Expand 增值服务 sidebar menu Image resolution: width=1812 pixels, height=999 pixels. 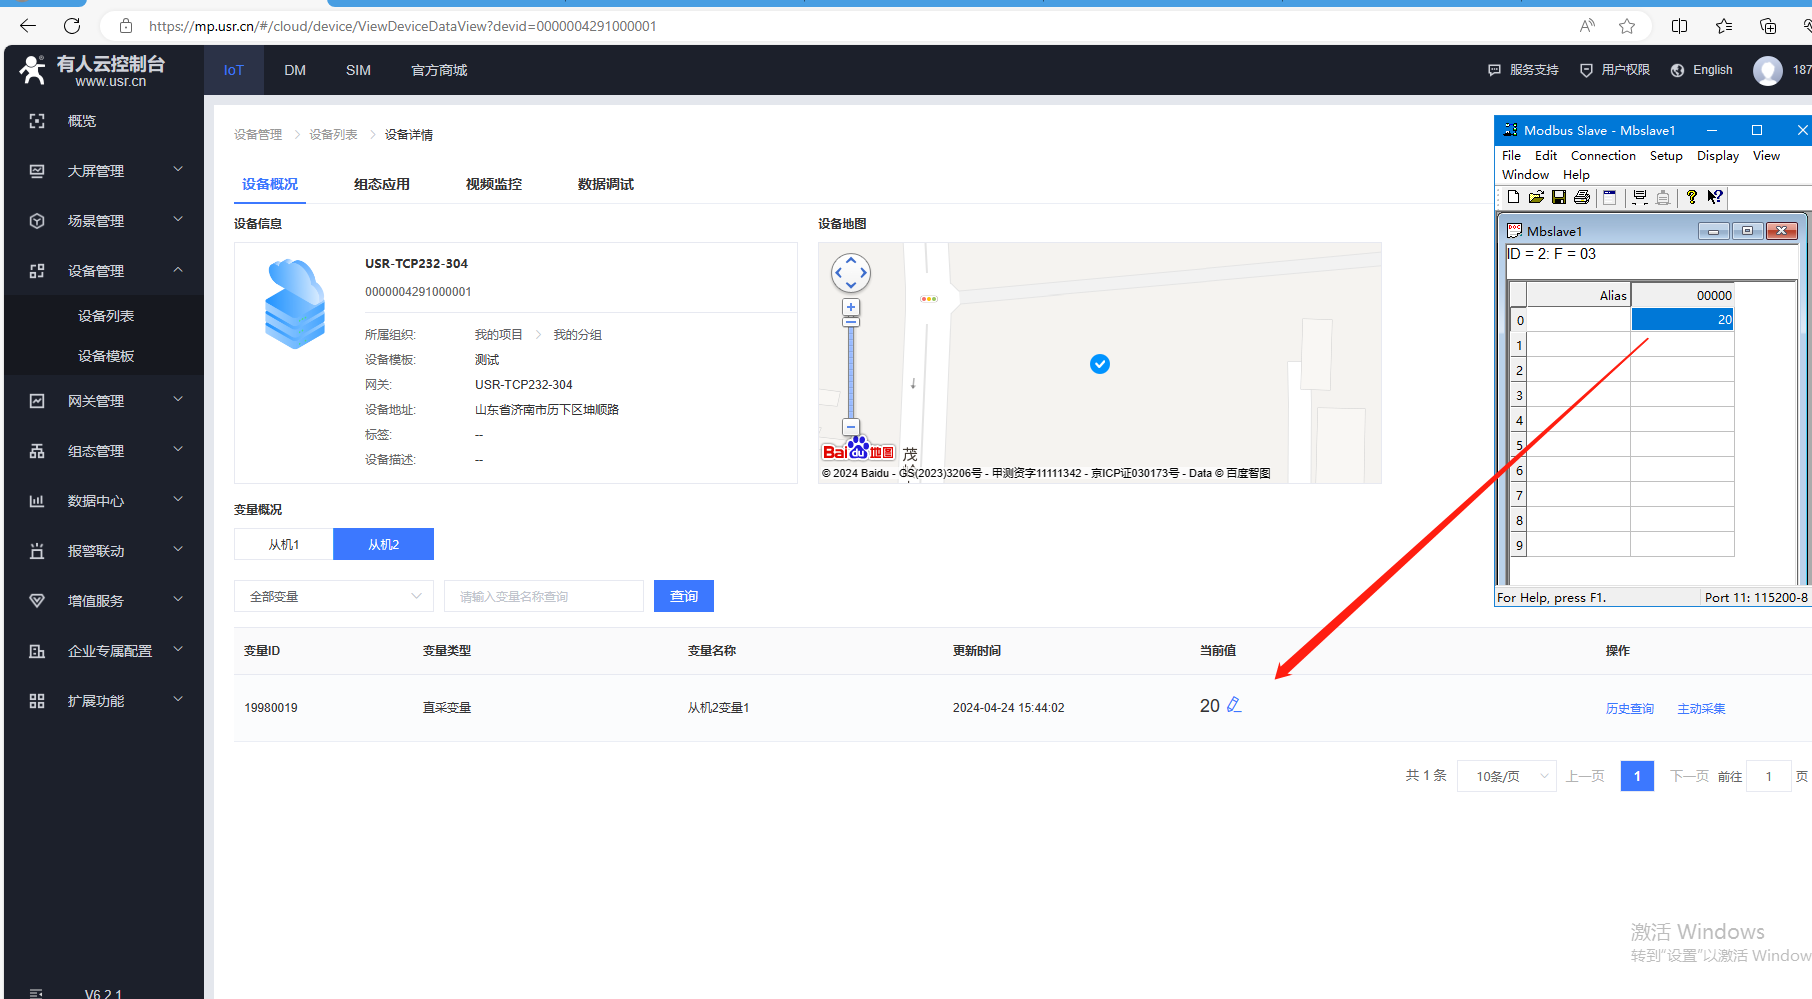104,601
